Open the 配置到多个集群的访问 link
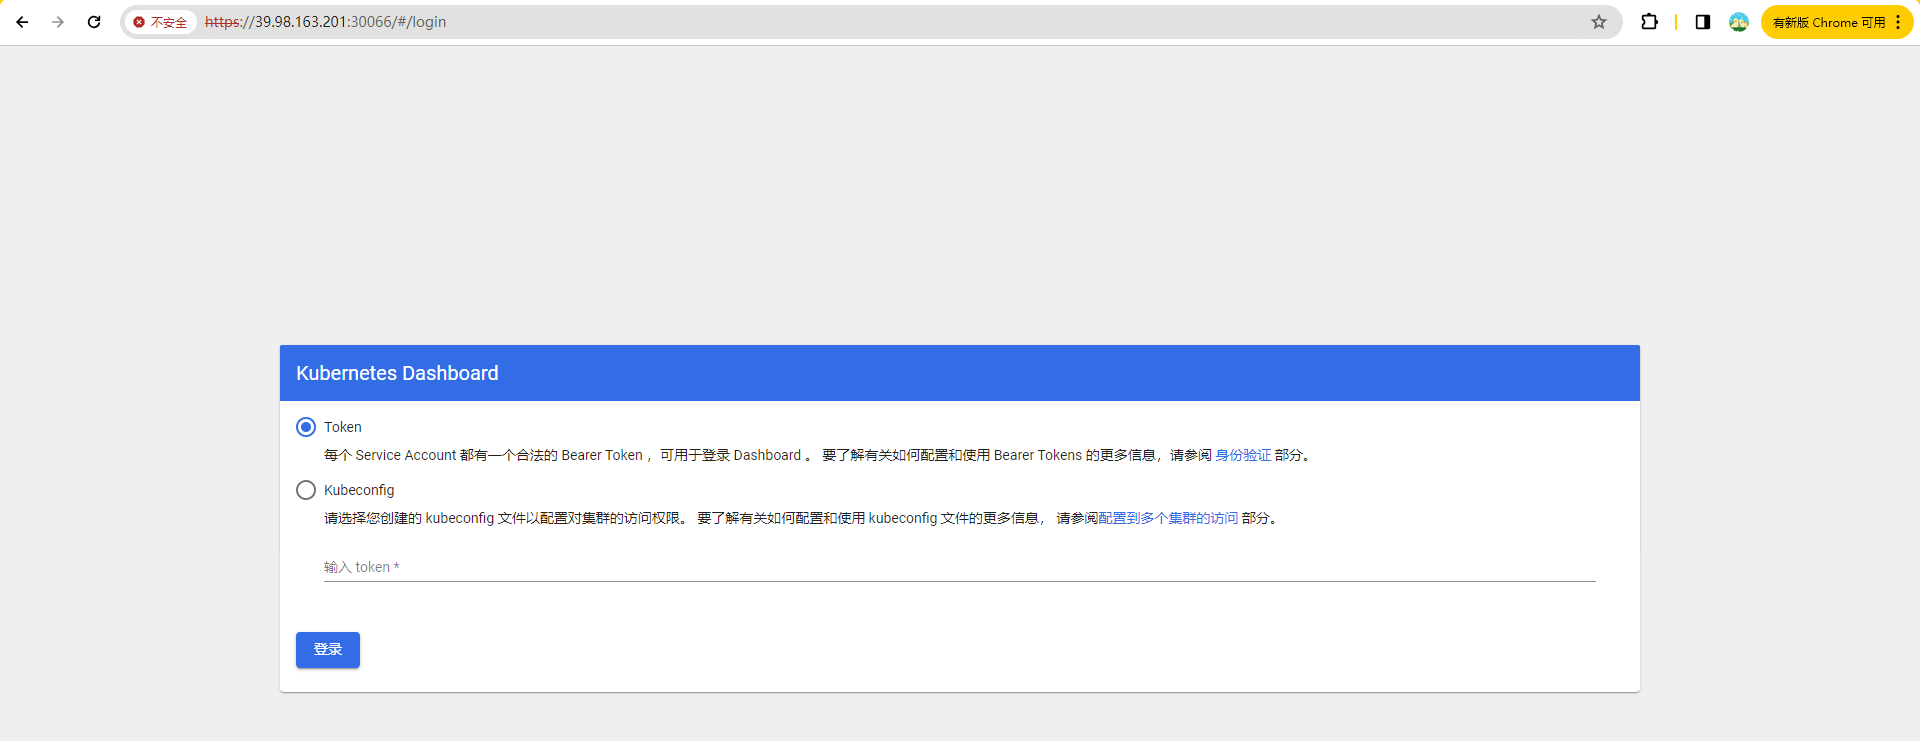1920x741 pixels. (x=1168, y=518)
